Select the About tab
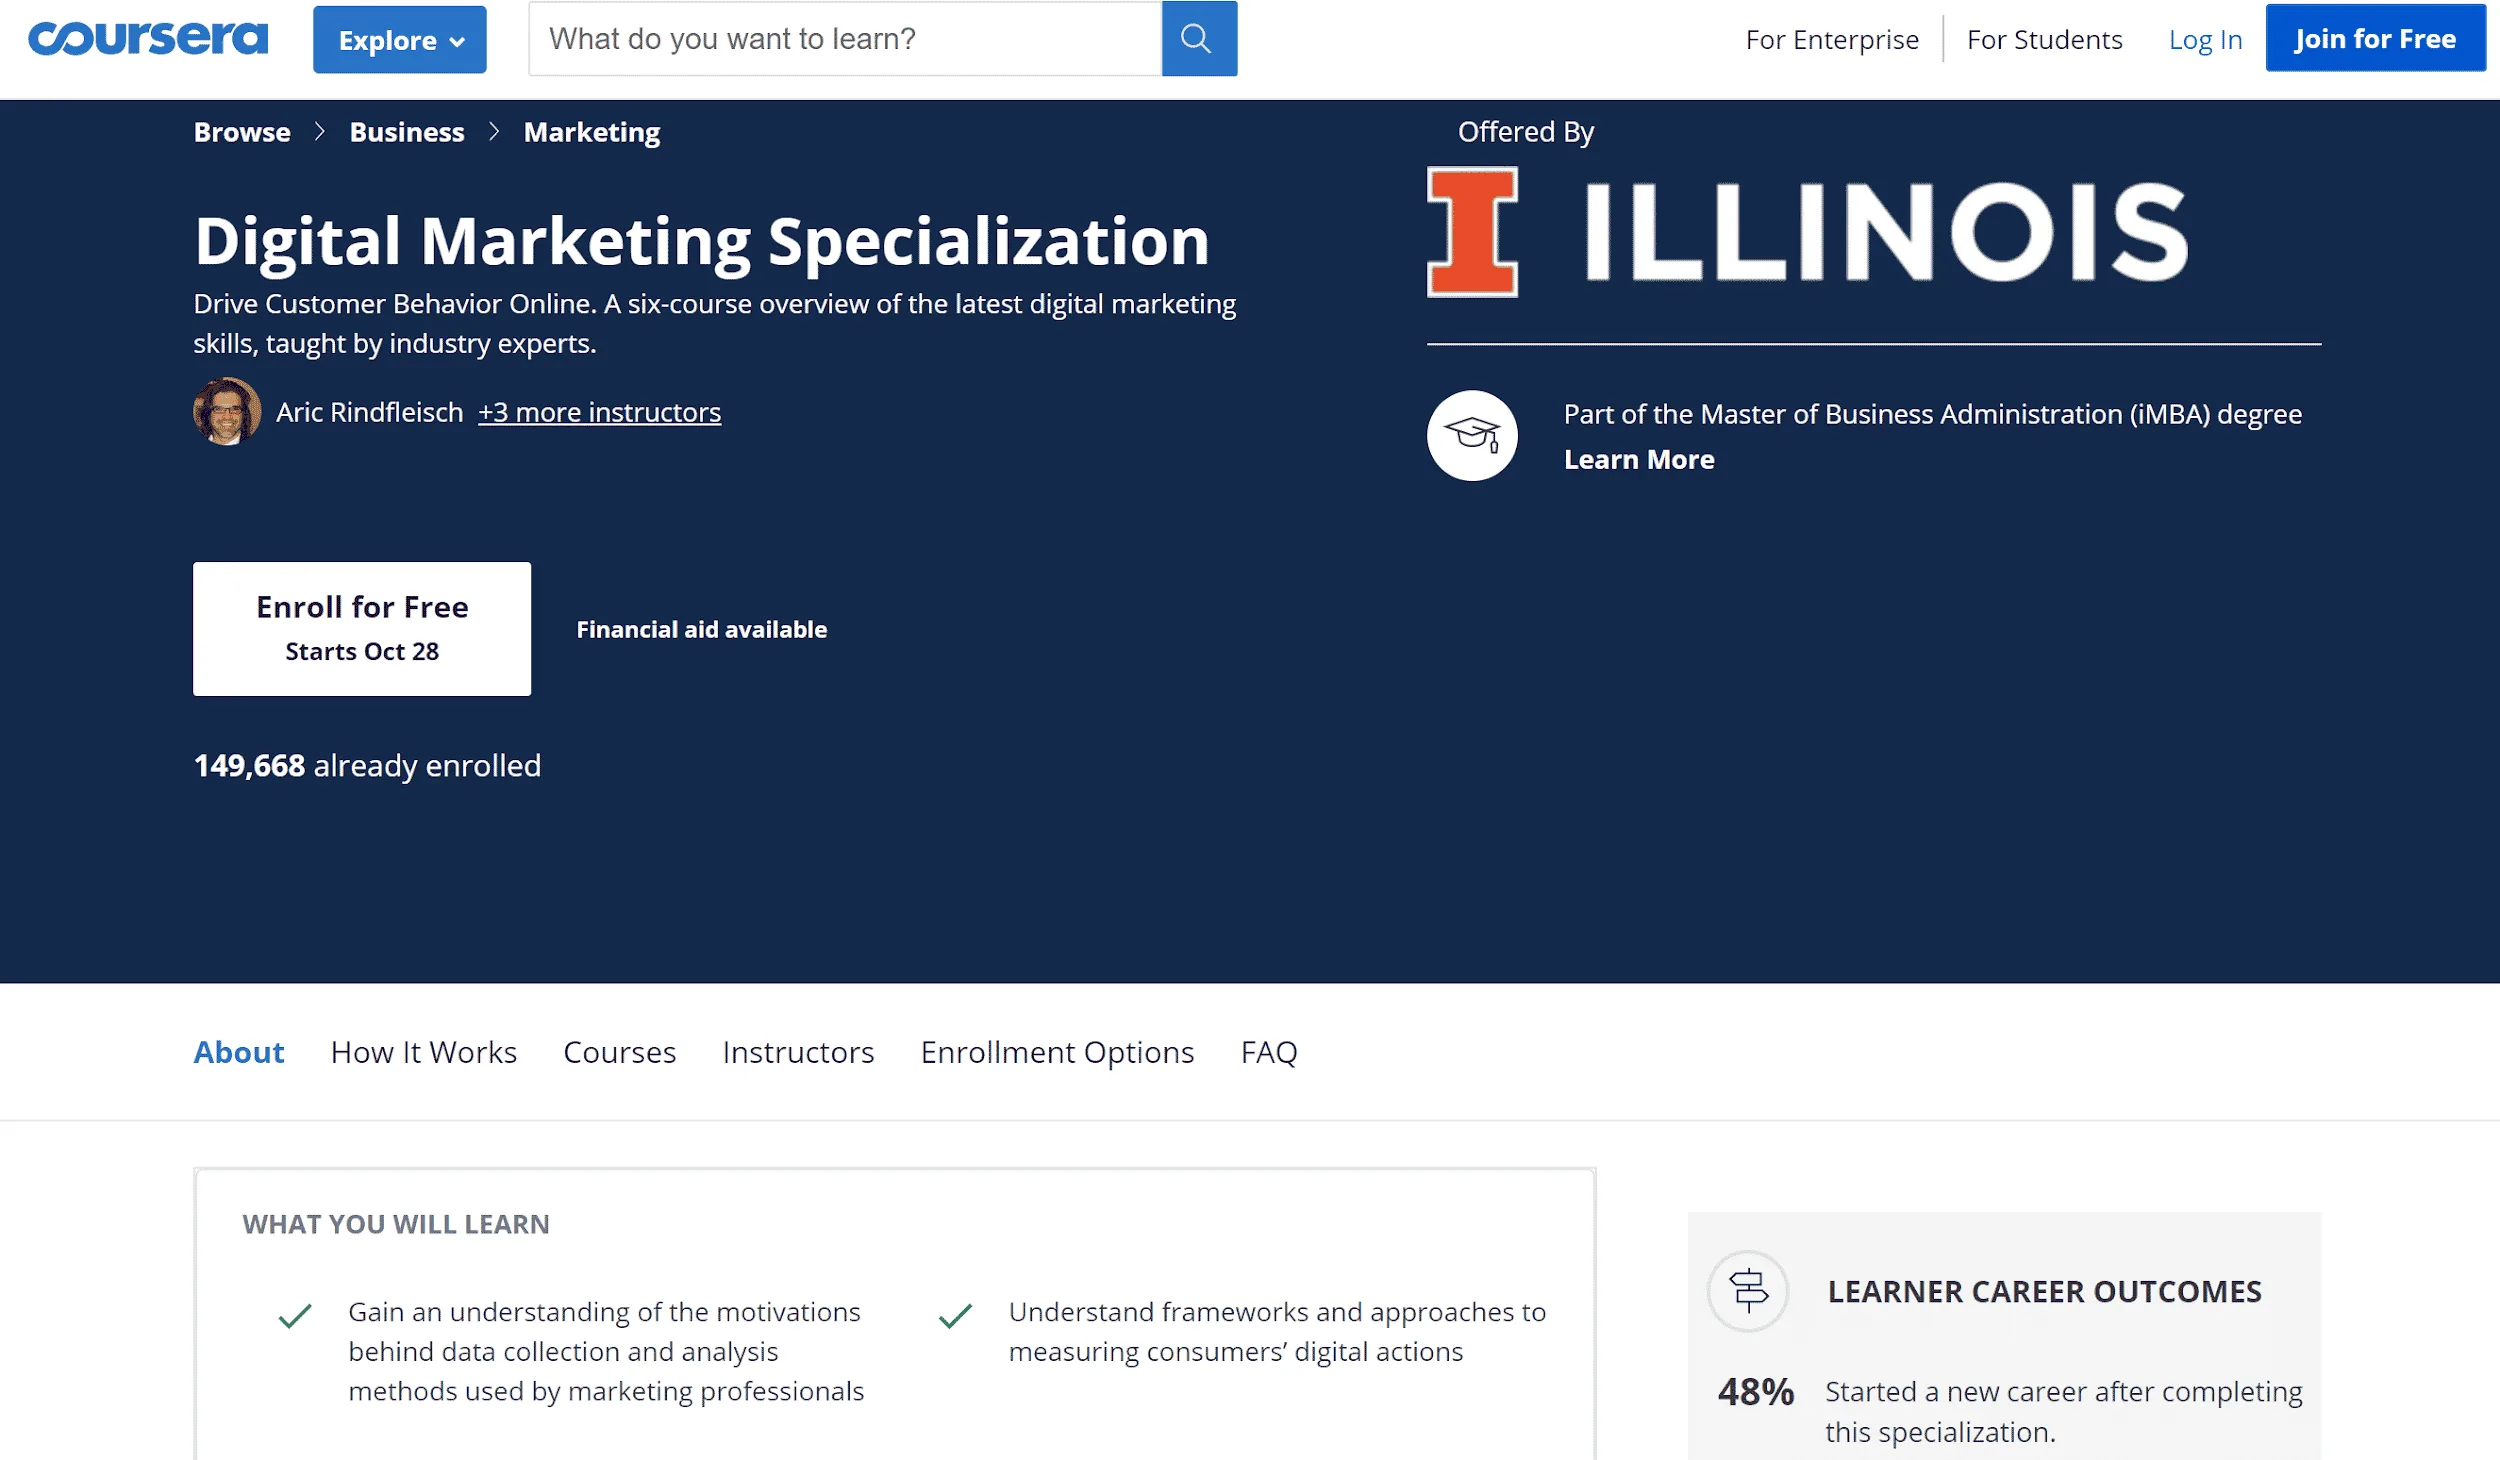This screenshot has height=1460, width=2500. (x=239, y=1052)
